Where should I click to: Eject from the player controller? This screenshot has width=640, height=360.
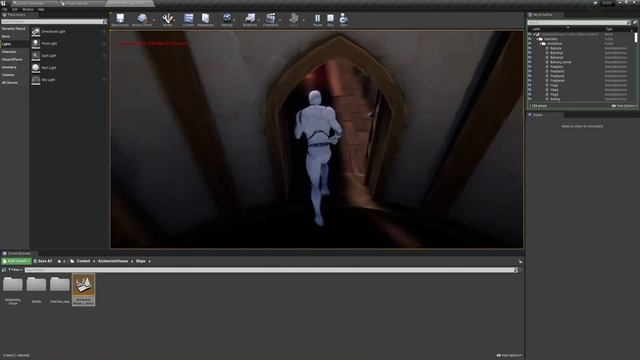tap(343, 19)
